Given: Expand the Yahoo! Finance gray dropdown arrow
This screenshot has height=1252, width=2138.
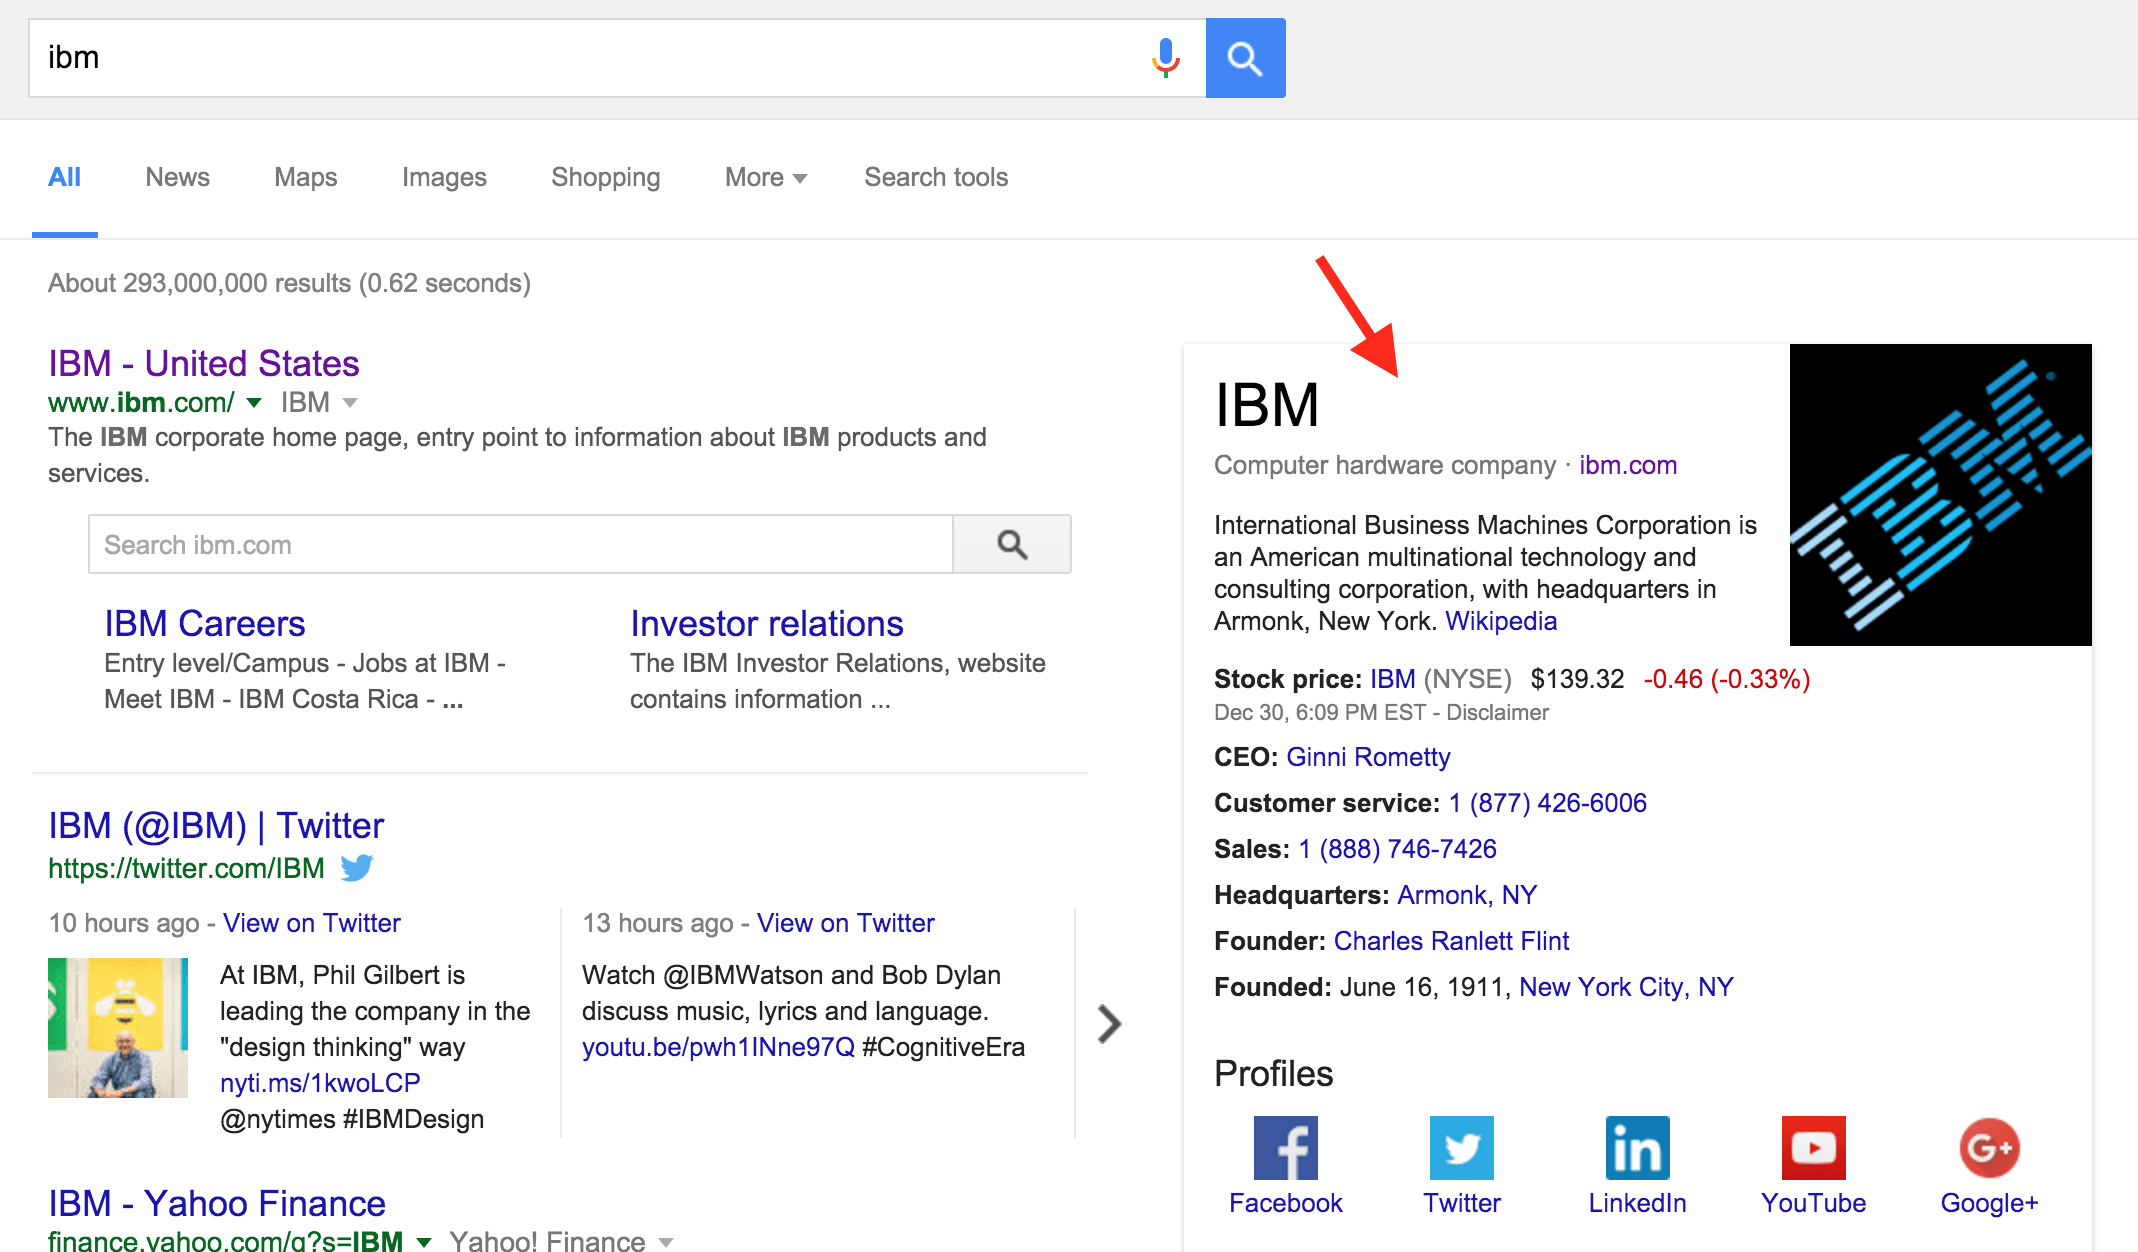Looking at the screenshot, I should (666, 1242).
